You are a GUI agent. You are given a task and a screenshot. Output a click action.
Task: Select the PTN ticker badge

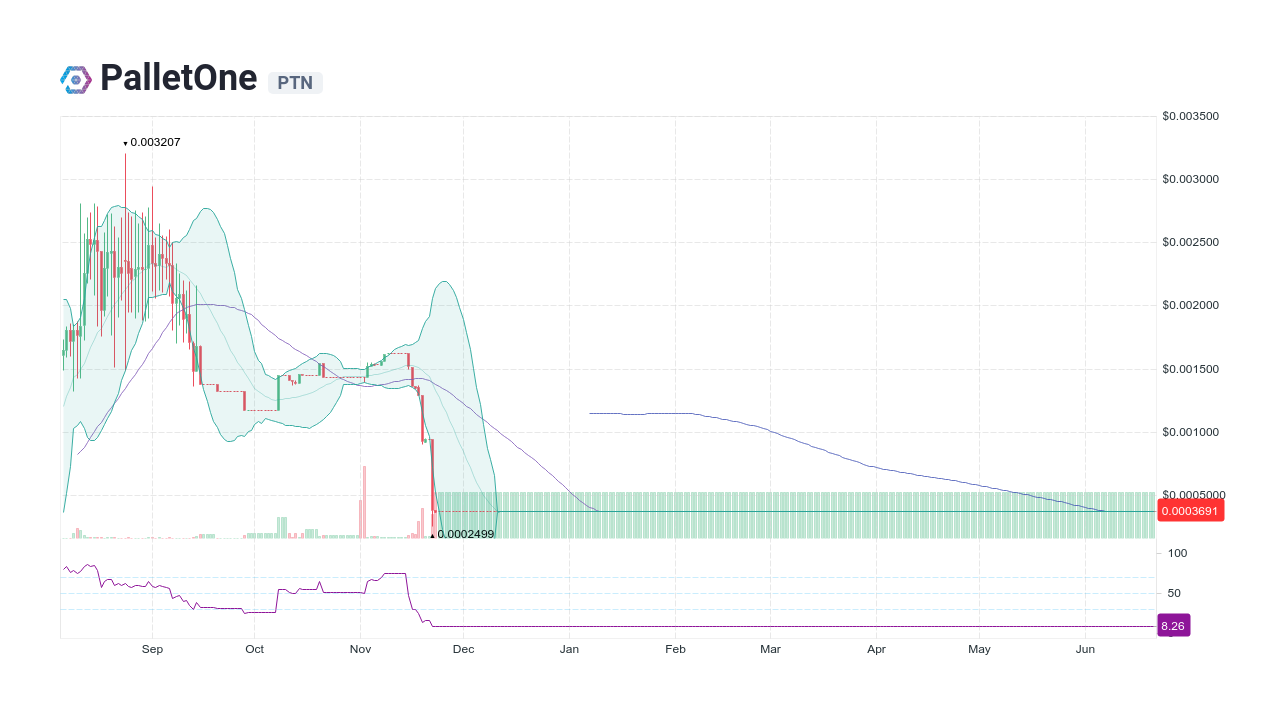coord(295,83)
